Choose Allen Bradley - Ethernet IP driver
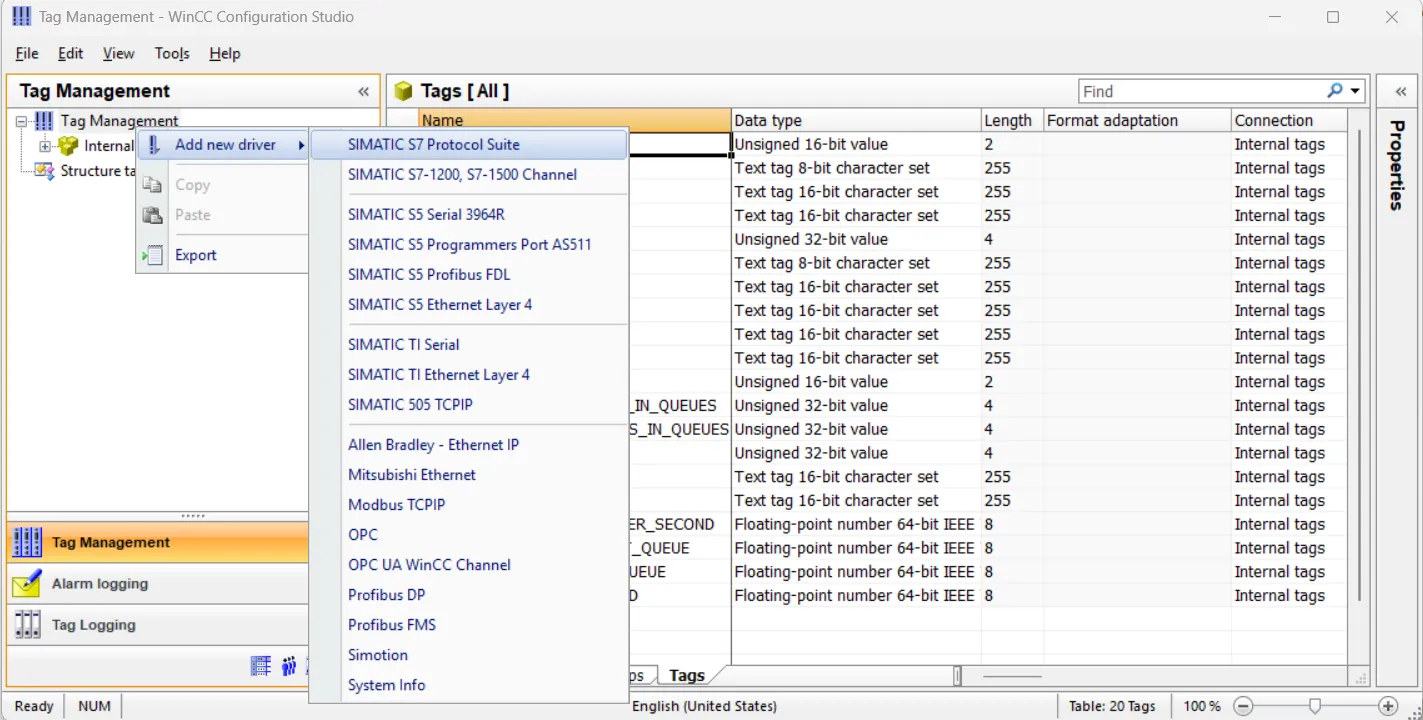Viewport: 1423px width, 720px height. 469,445
